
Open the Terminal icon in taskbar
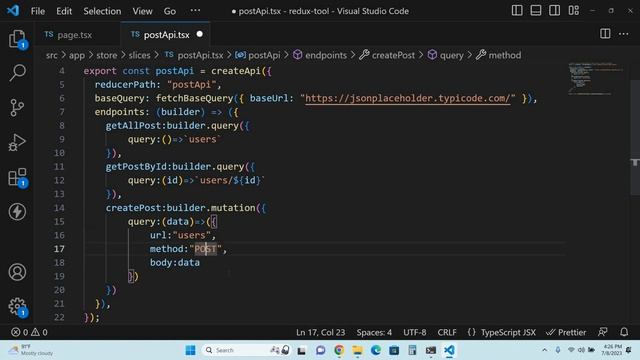(431, 350)
